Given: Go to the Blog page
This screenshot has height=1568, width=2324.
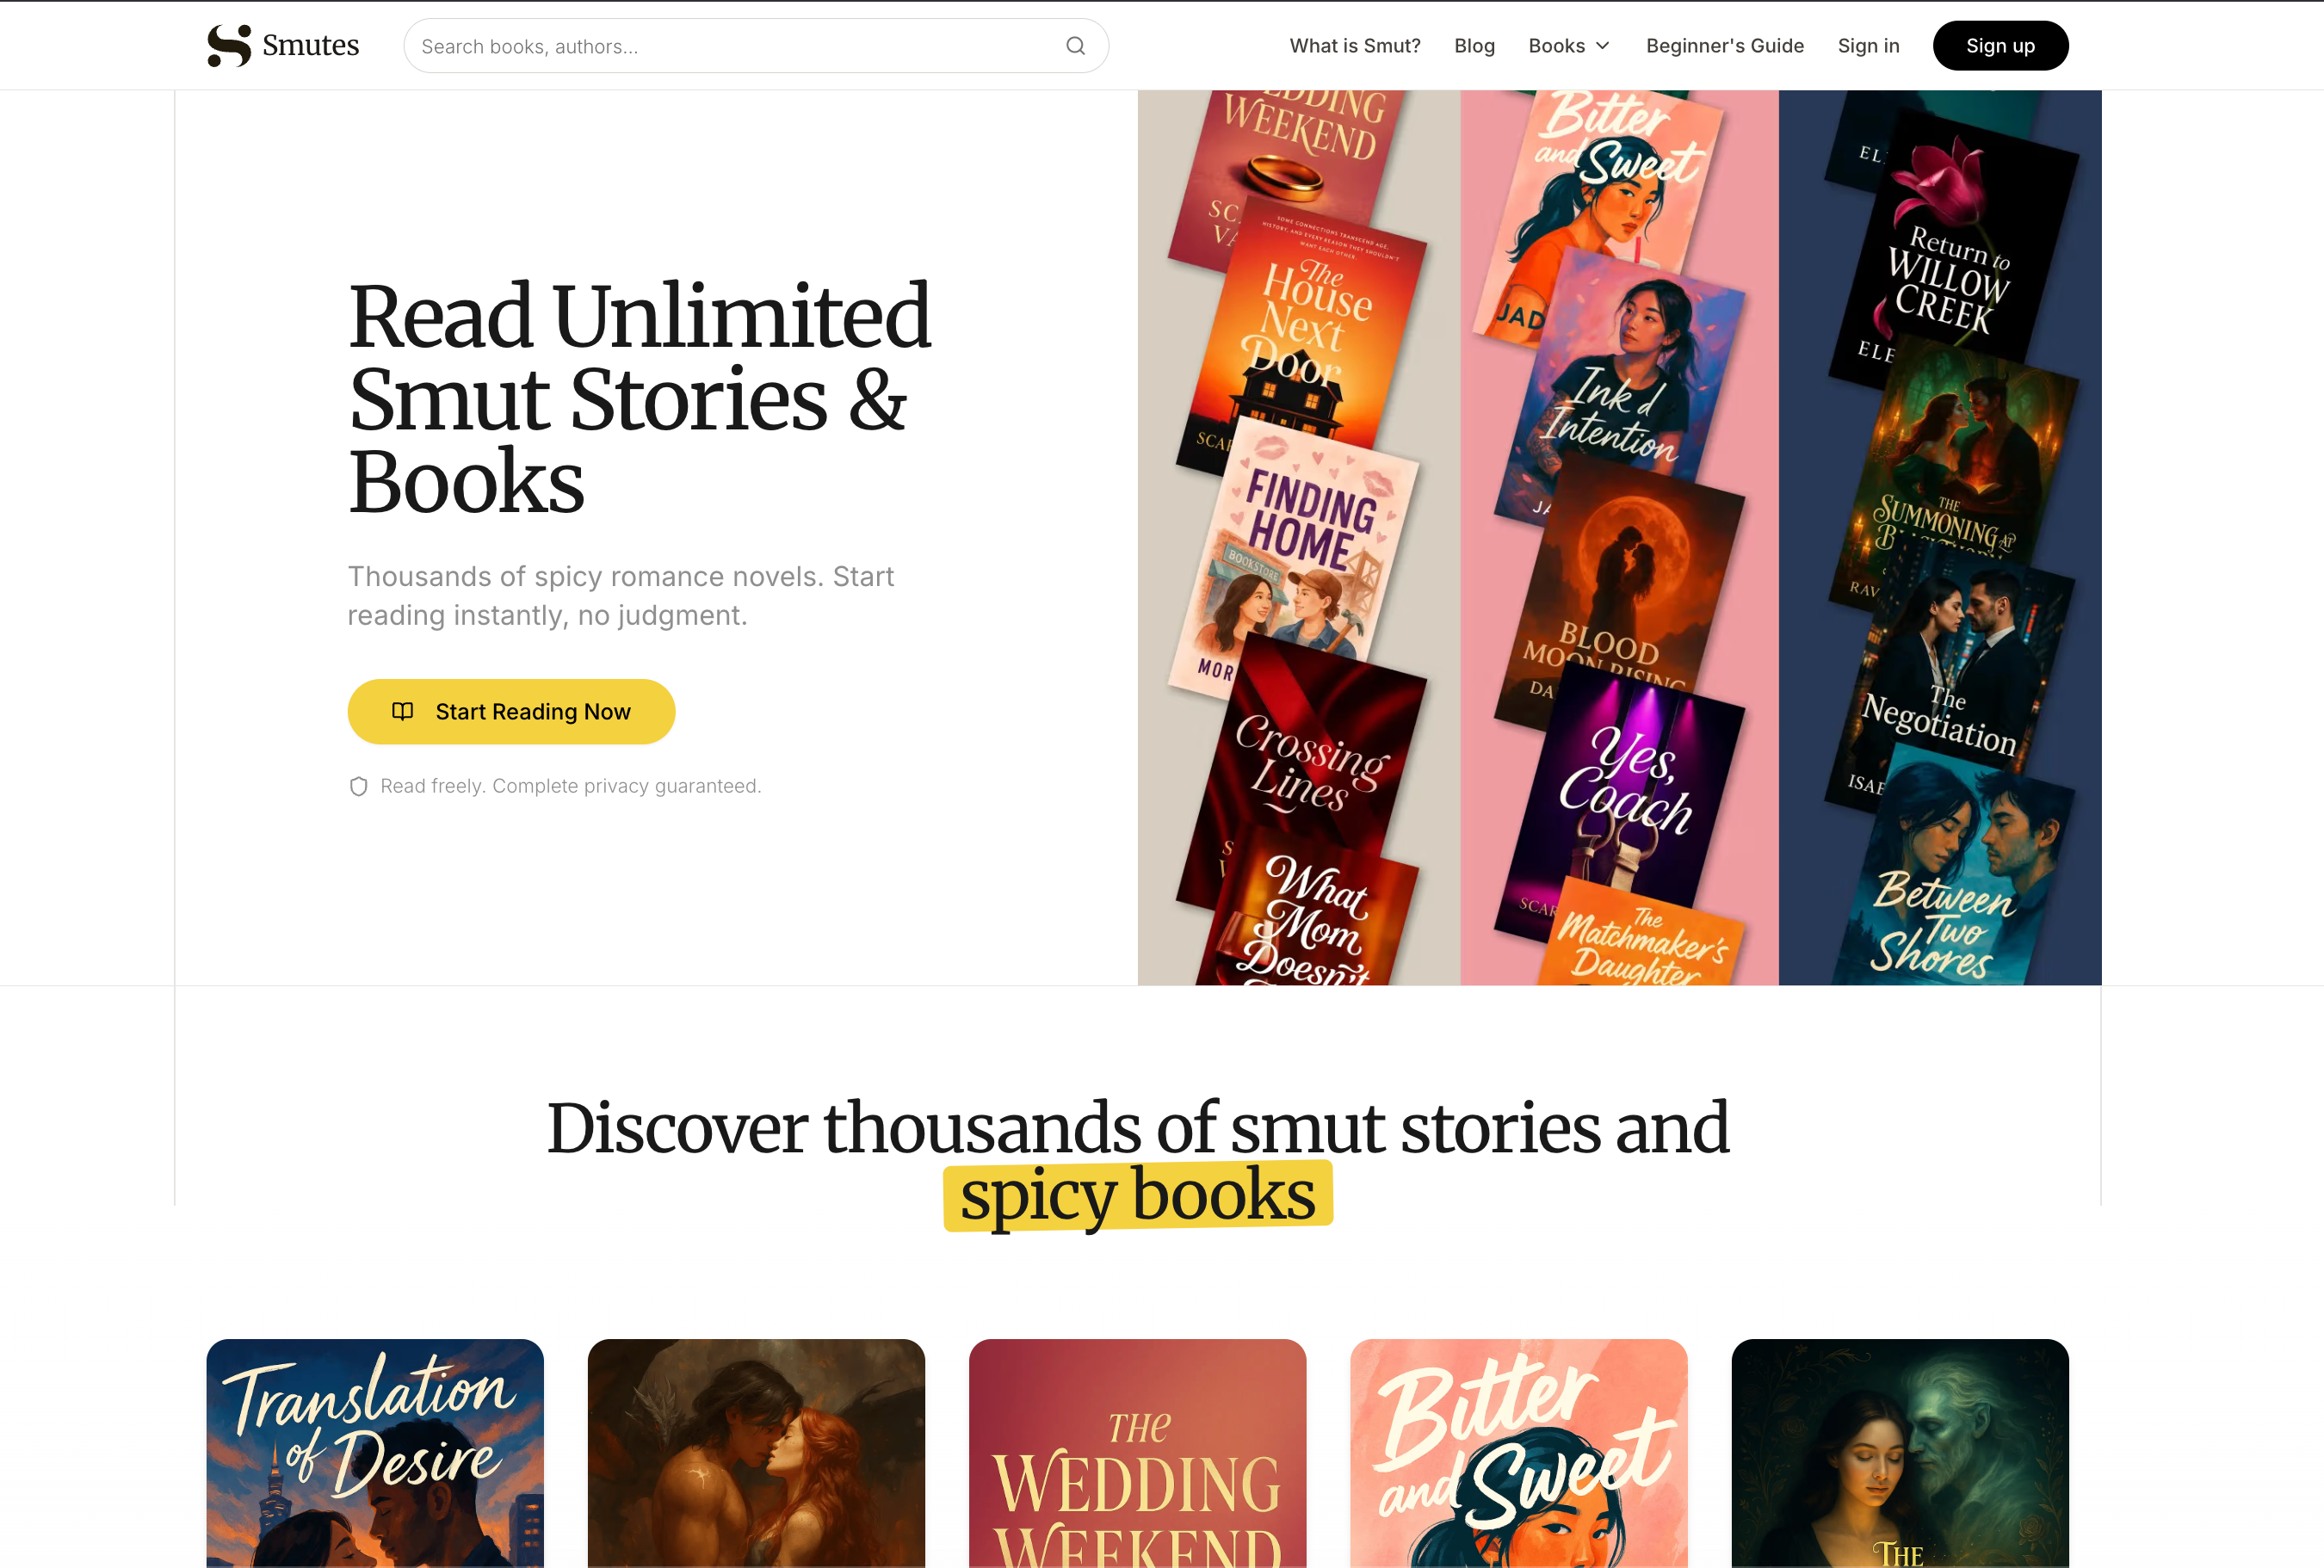Looking at the screenshot, I should point(1474,46).
